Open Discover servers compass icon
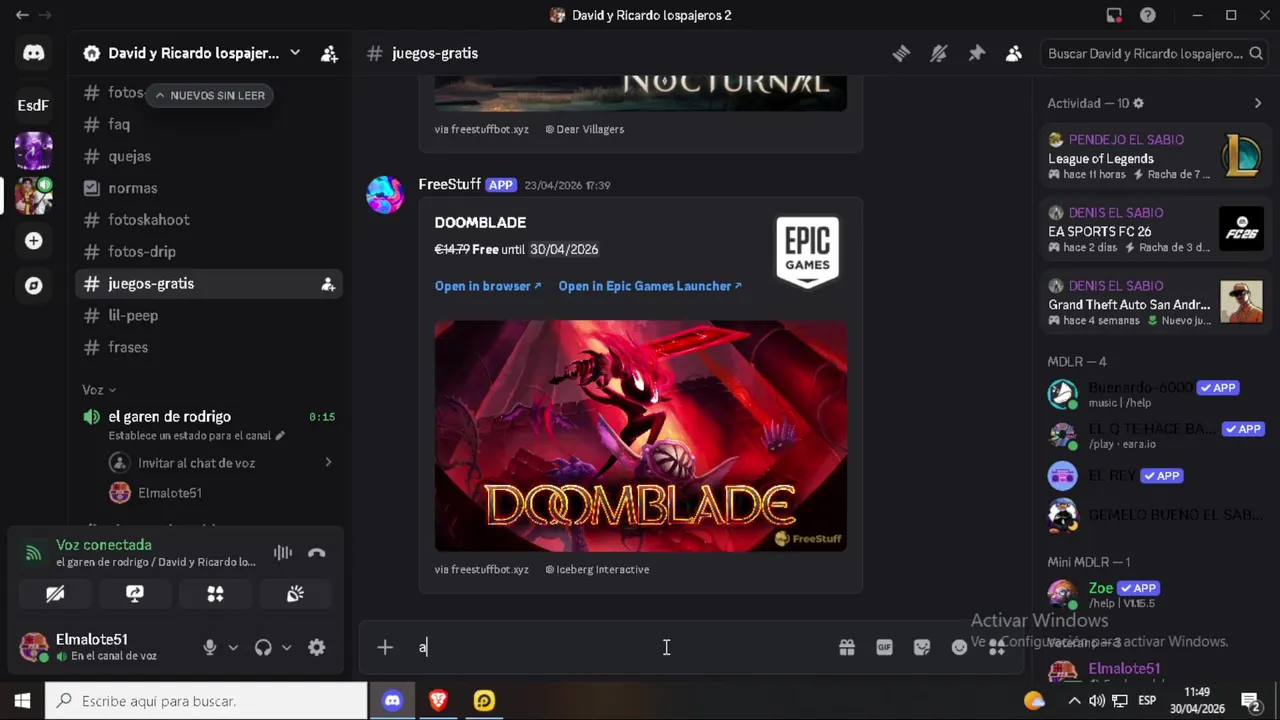Screen dimensions: 1280x720 (33, 286)
